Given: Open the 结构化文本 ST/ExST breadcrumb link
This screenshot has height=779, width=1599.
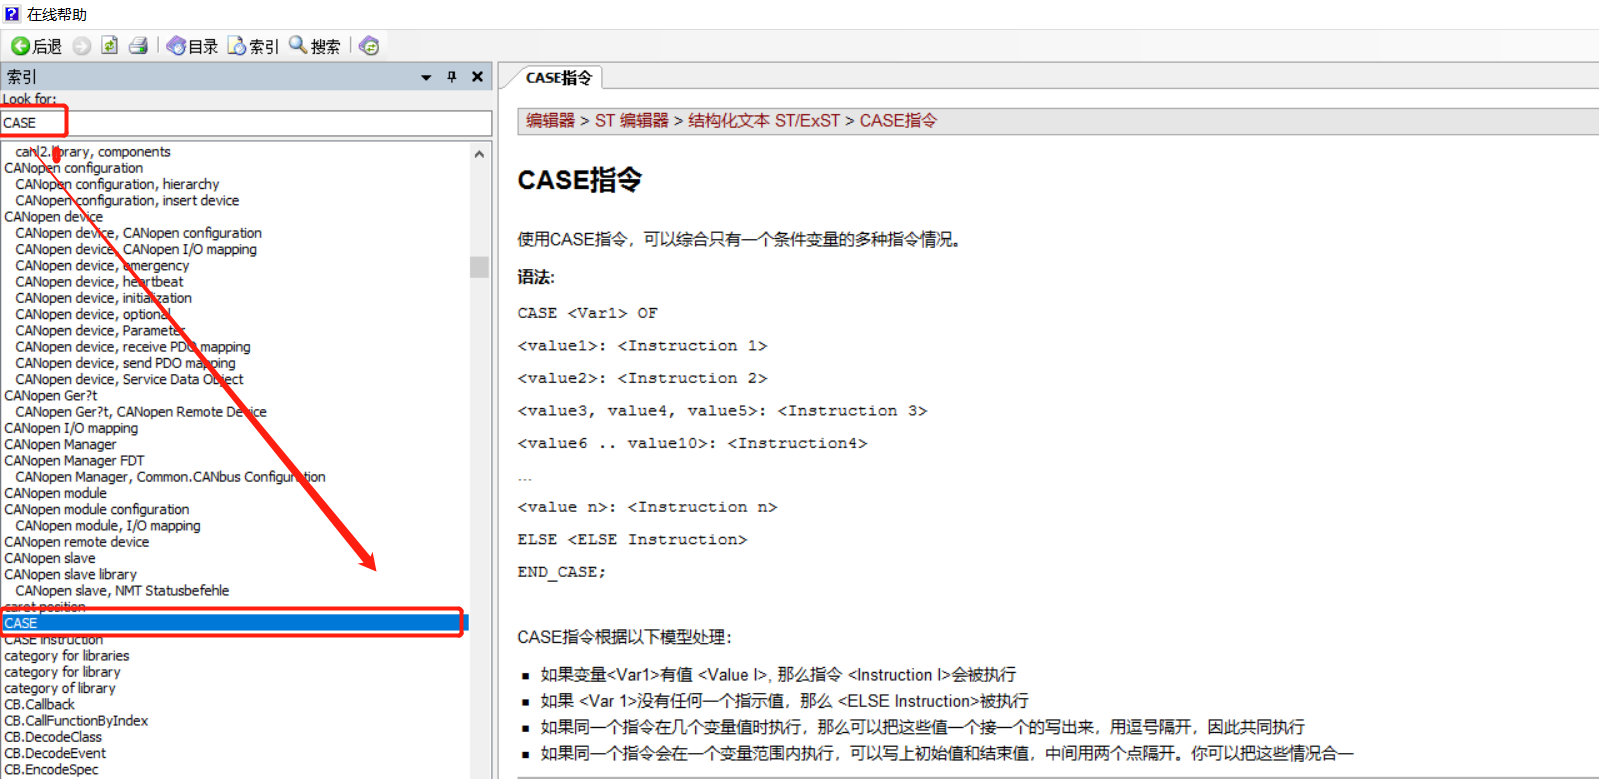Looking at the screenshot, I should [764, 121].
